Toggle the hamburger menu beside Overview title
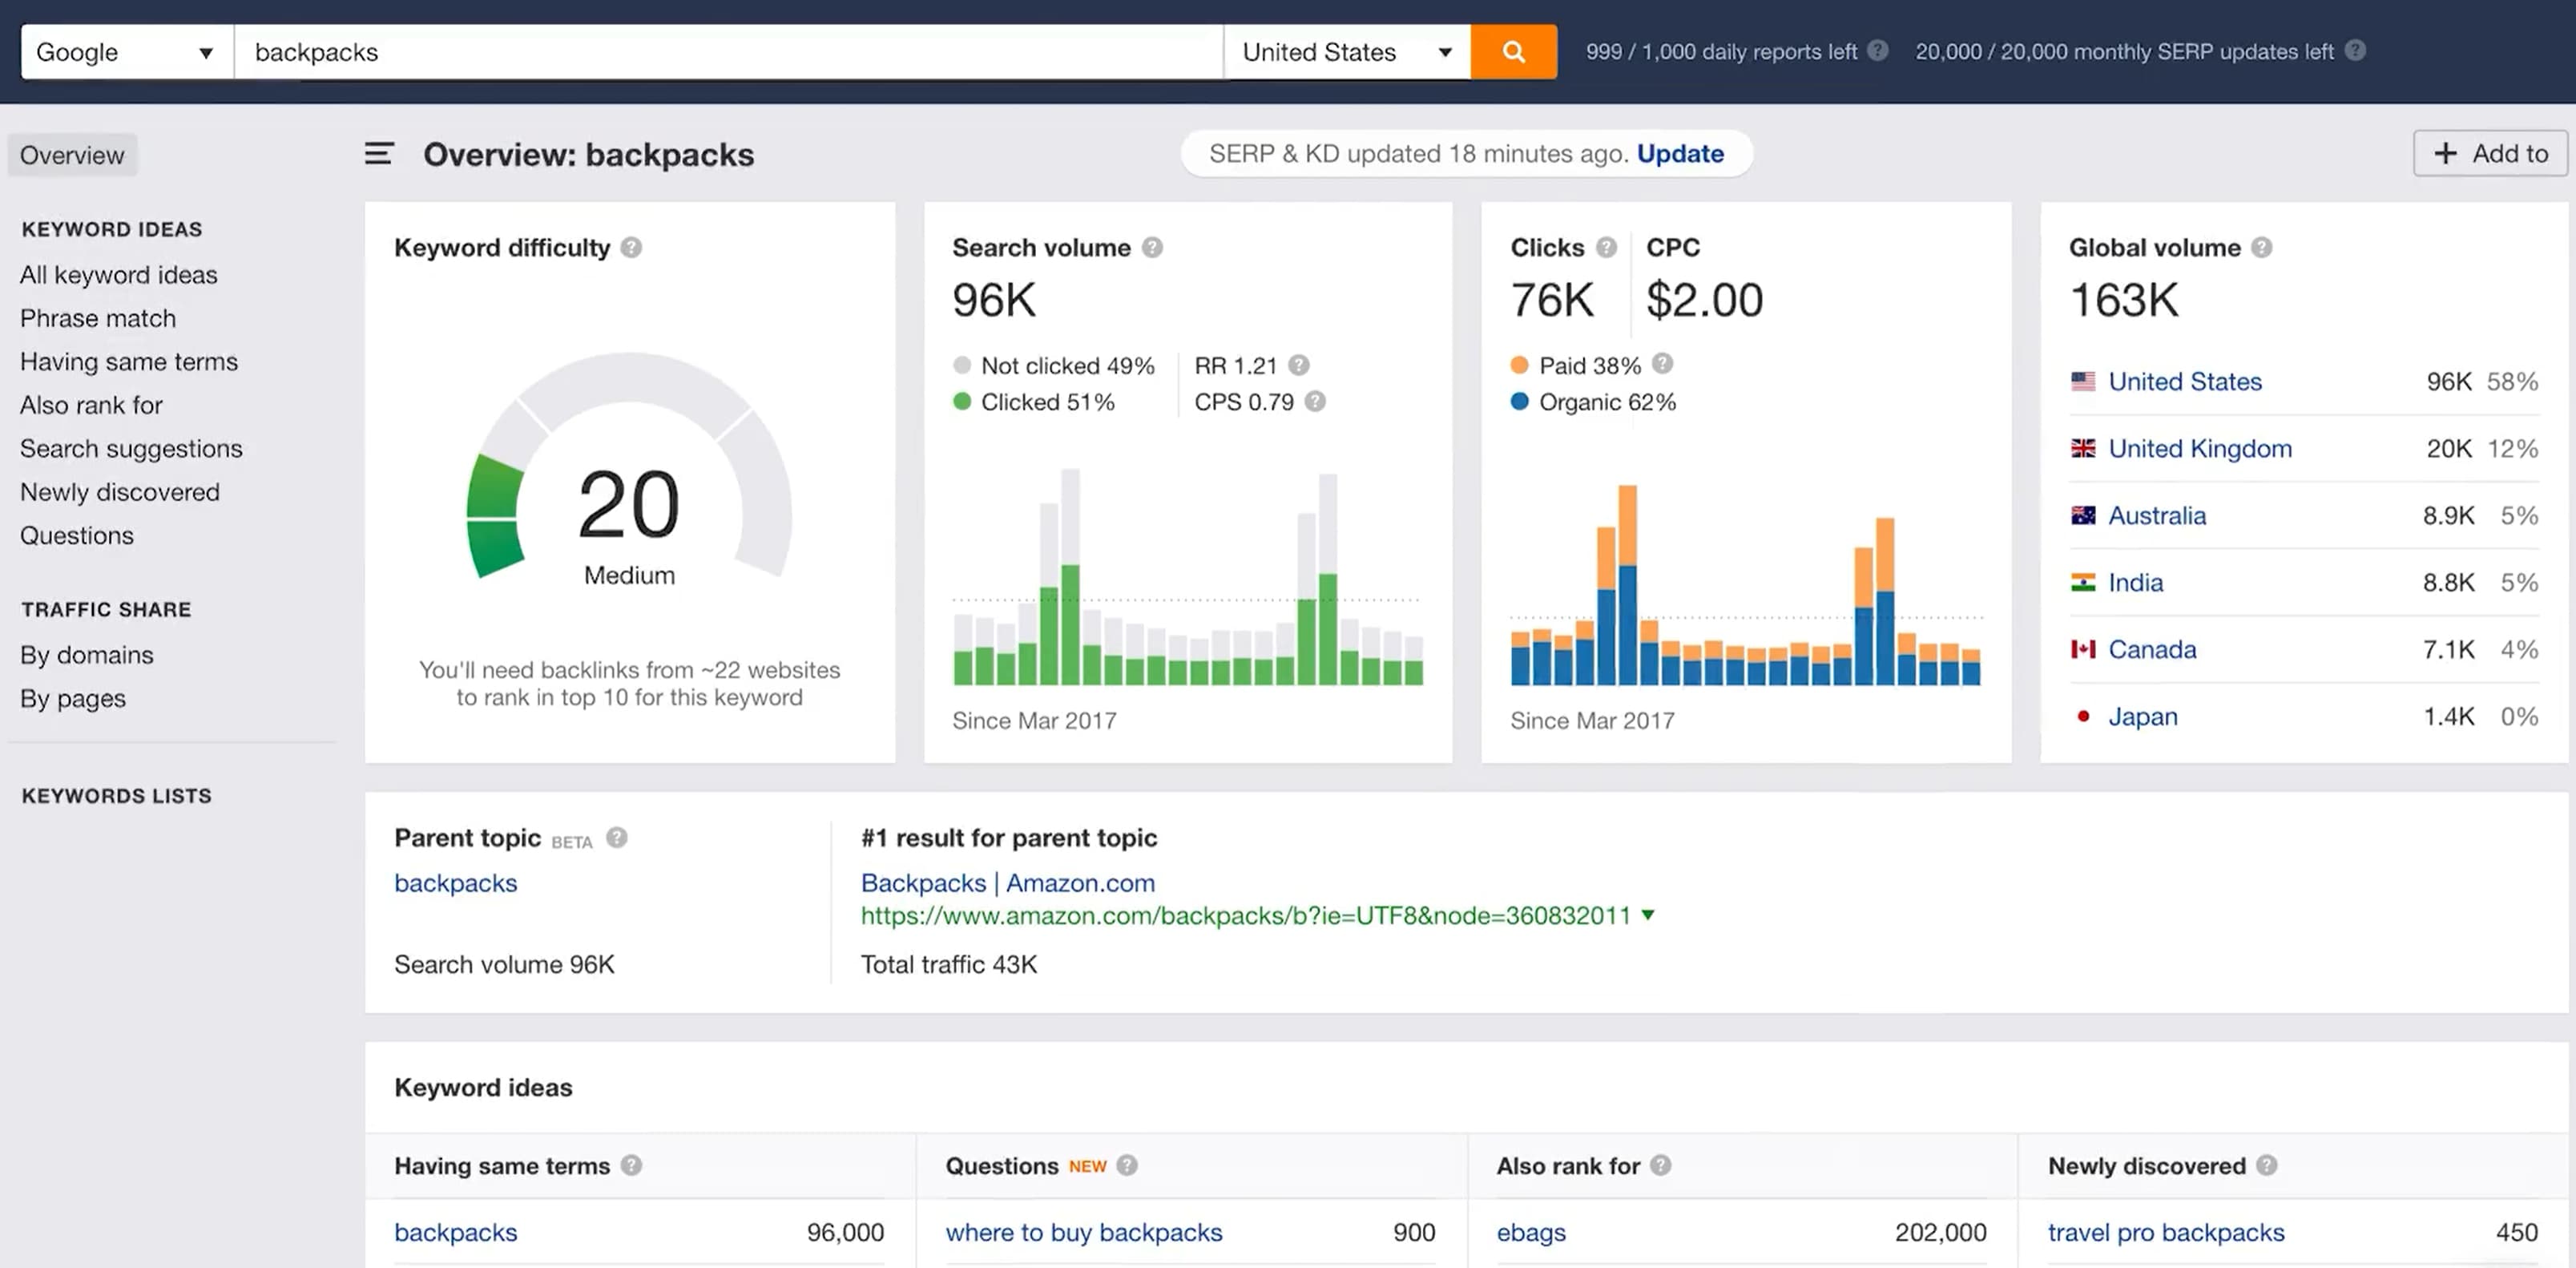The height and width of the screenshot is (1268, 2576). tap(378, 154)
